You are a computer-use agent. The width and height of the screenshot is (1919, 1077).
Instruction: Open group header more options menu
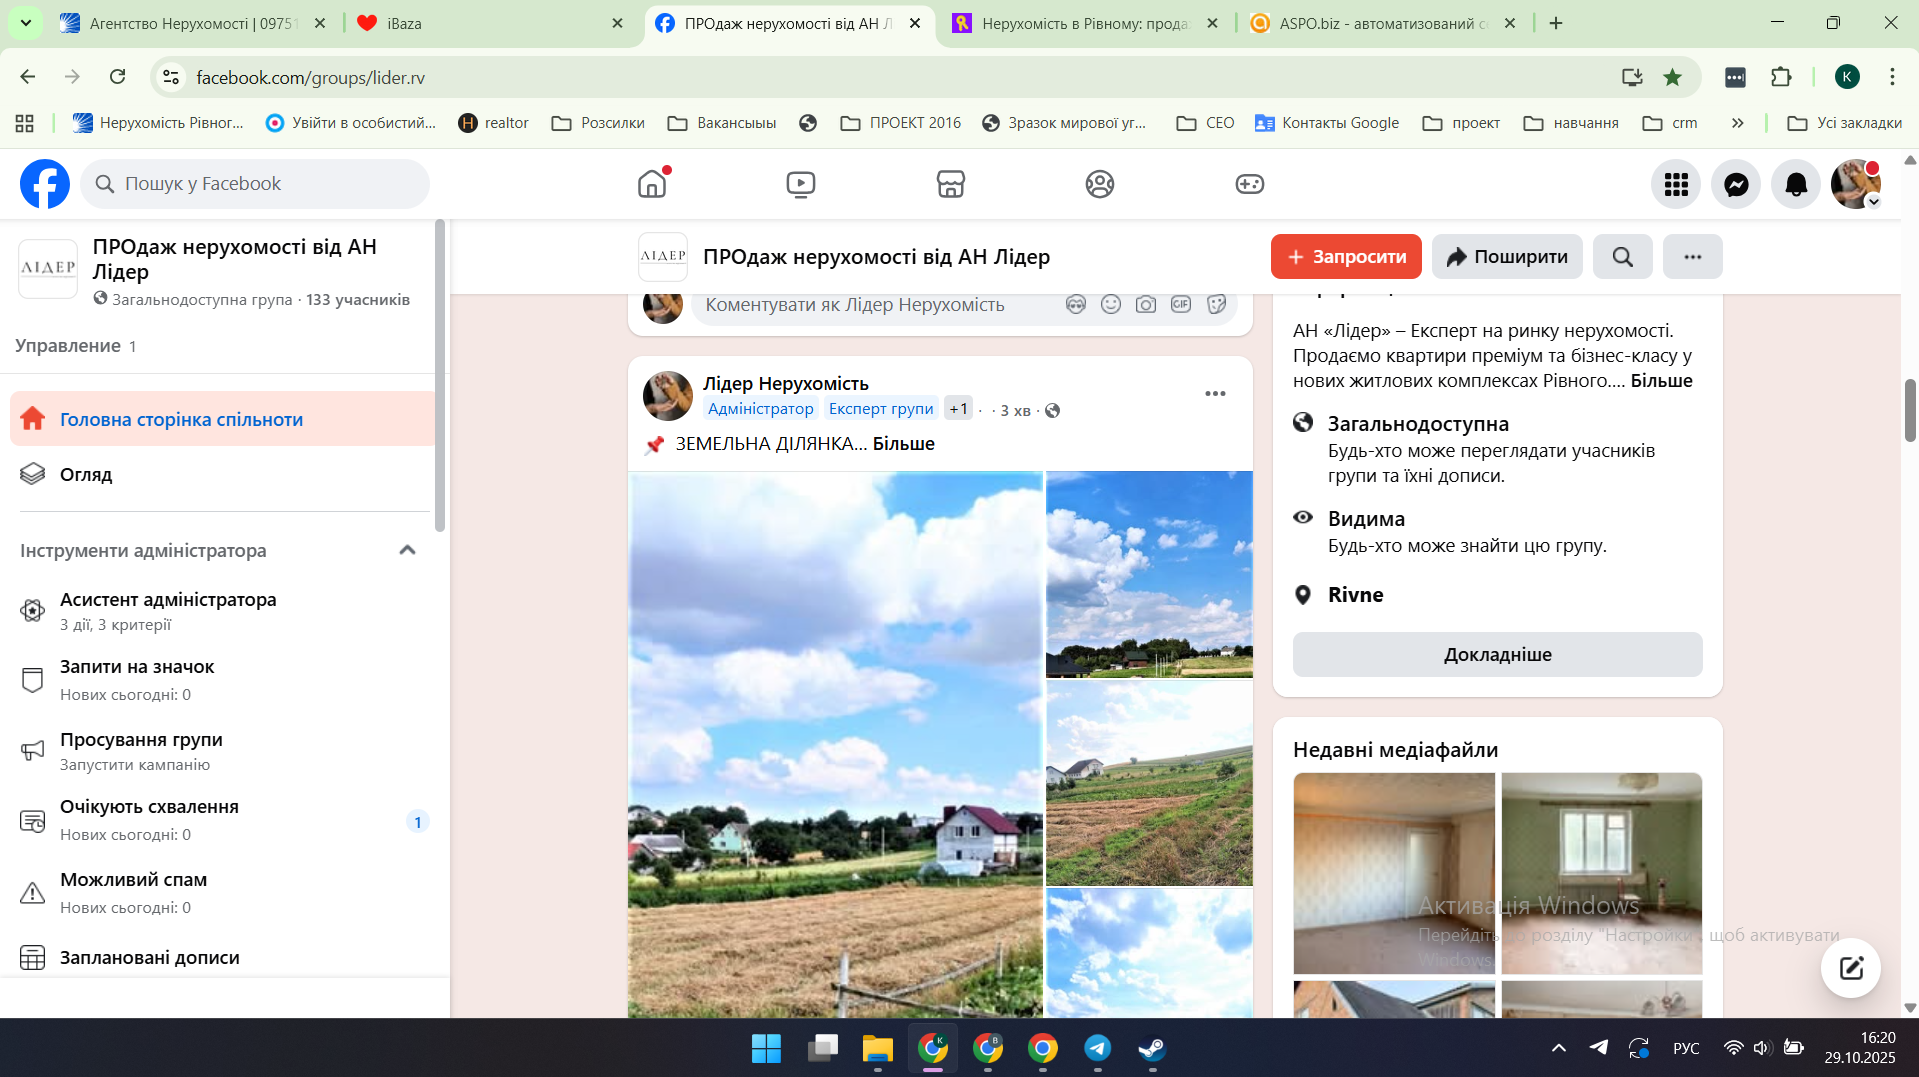tap(1692, 257)
